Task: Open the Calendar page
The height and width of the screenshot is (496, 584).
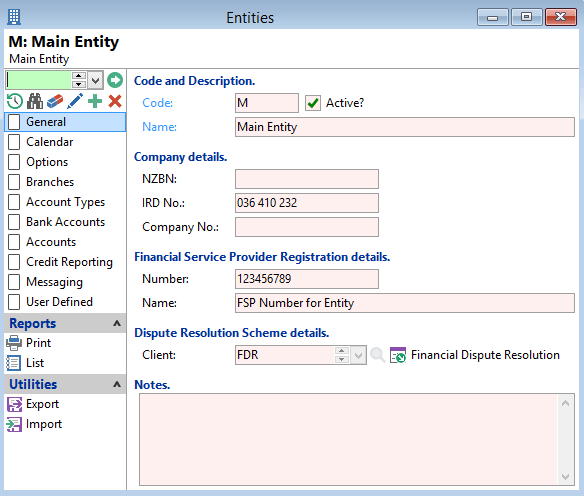Action: (x=65, y=142)
